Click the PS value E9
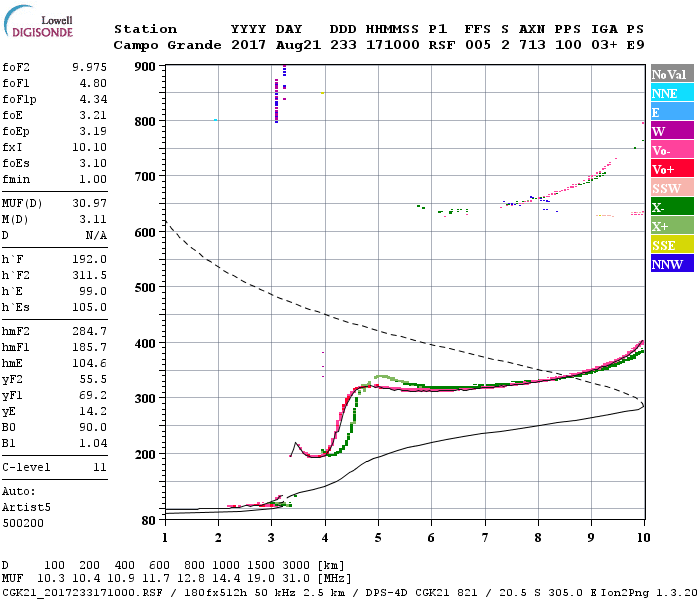The height and width of the screenshot is (600, 700). point(636,45)
